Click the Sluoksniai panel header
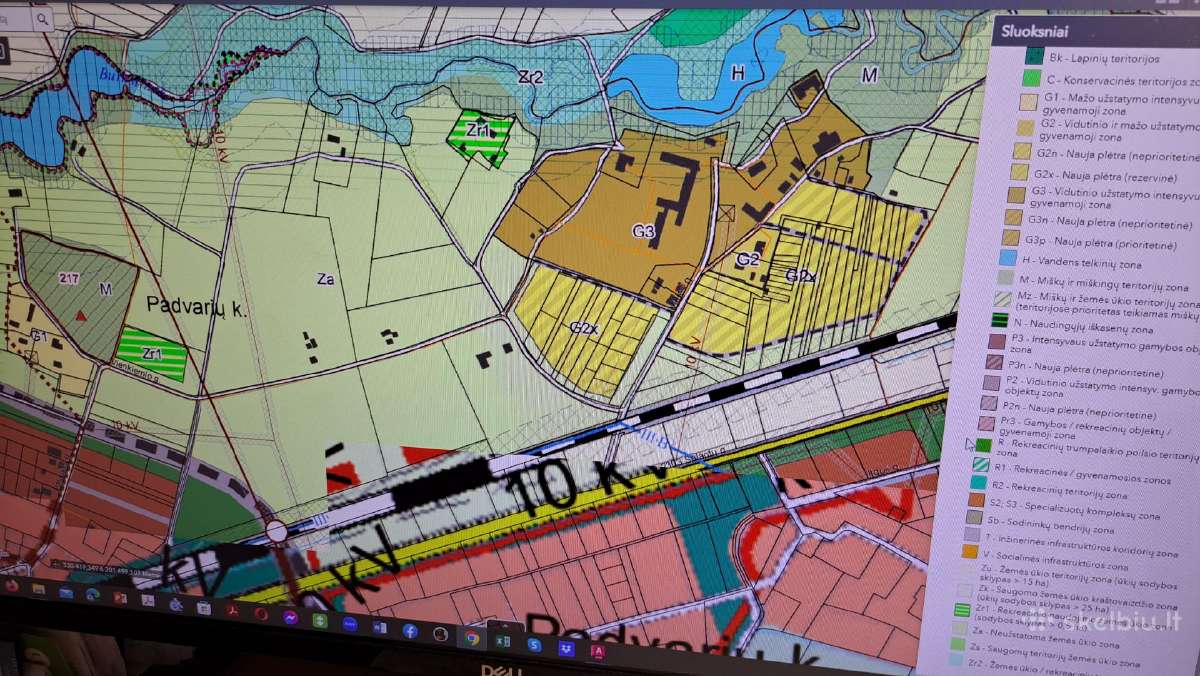 [1096, 31]
